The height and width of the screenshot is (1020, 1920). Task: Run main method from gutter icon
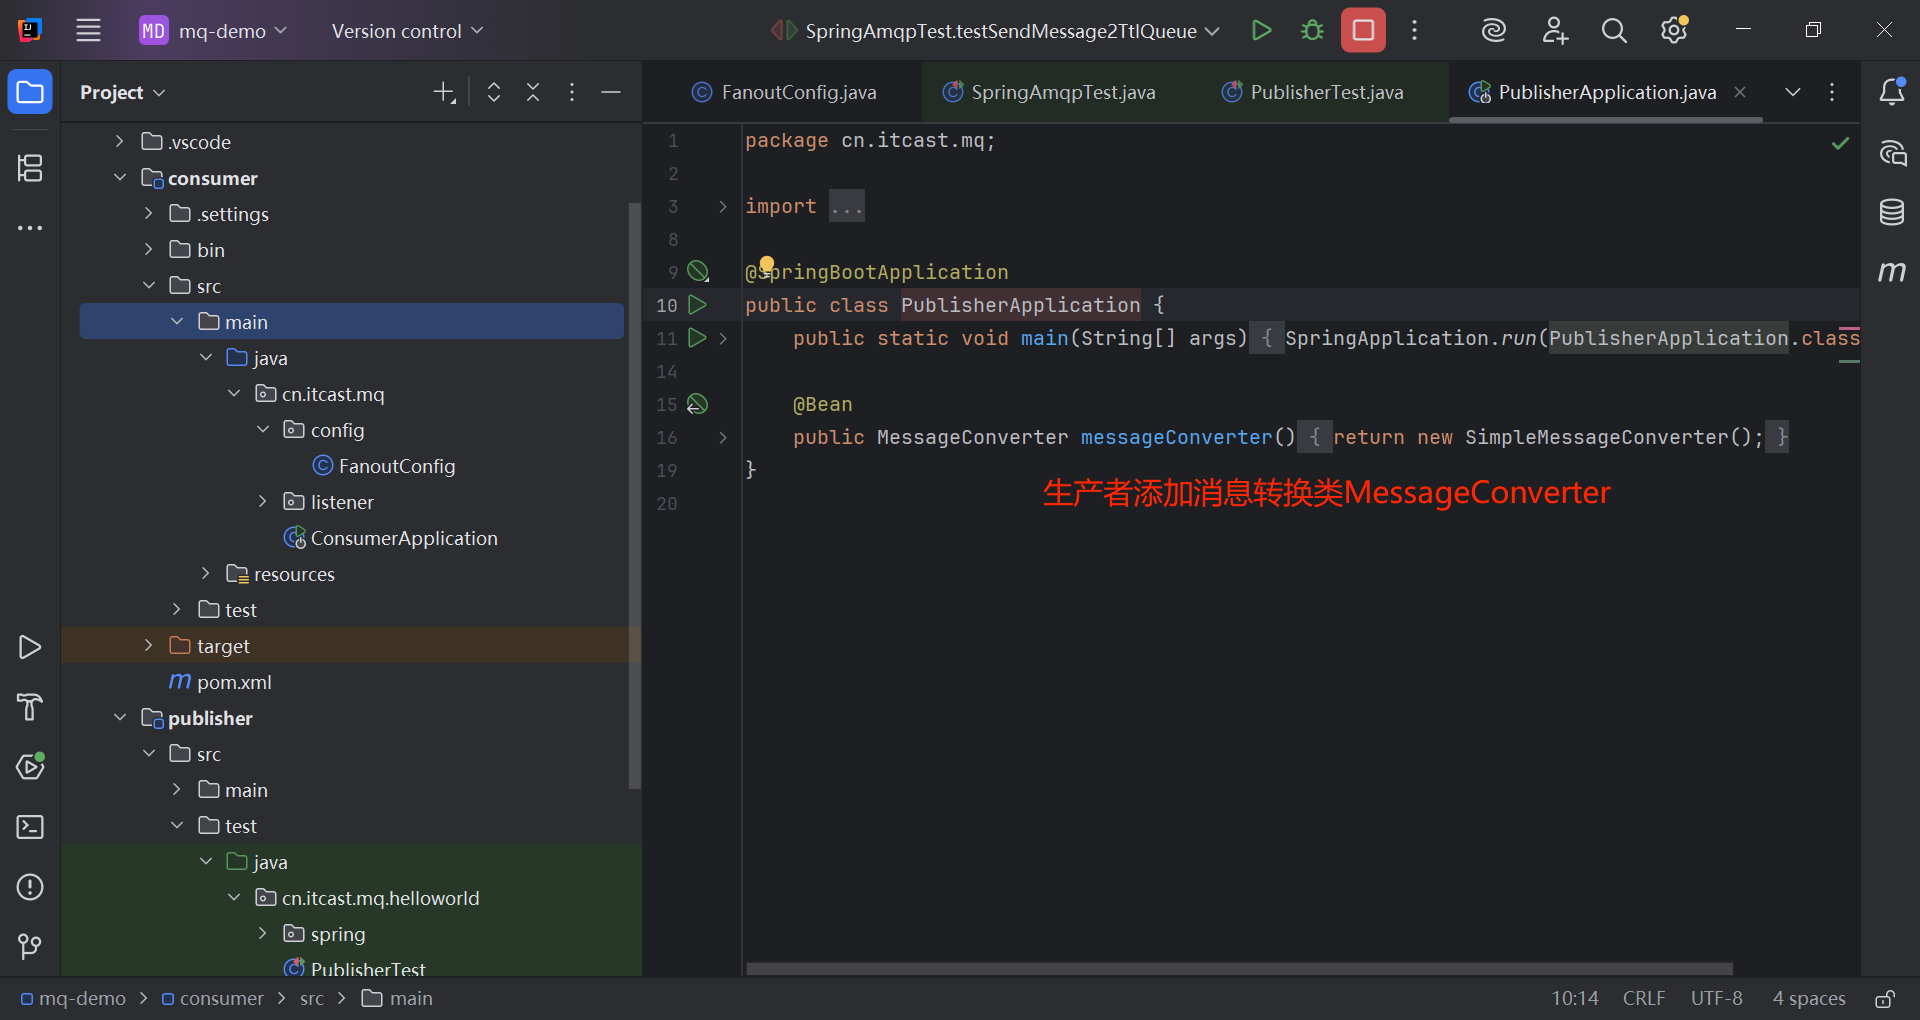click(698, 338)
